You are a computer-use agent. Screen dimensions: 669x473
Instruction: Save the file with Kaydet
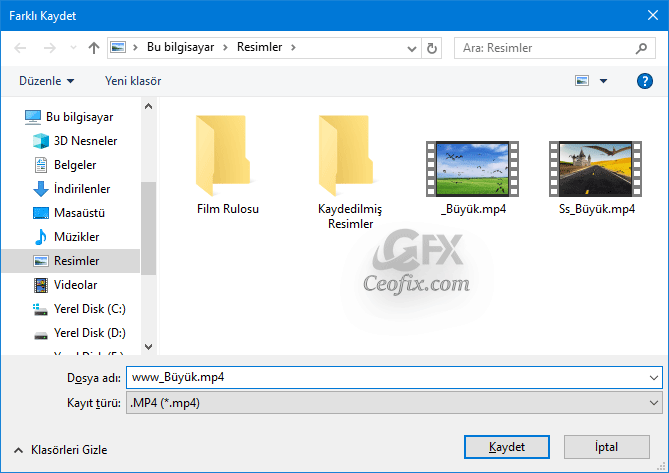click(506, 447)
